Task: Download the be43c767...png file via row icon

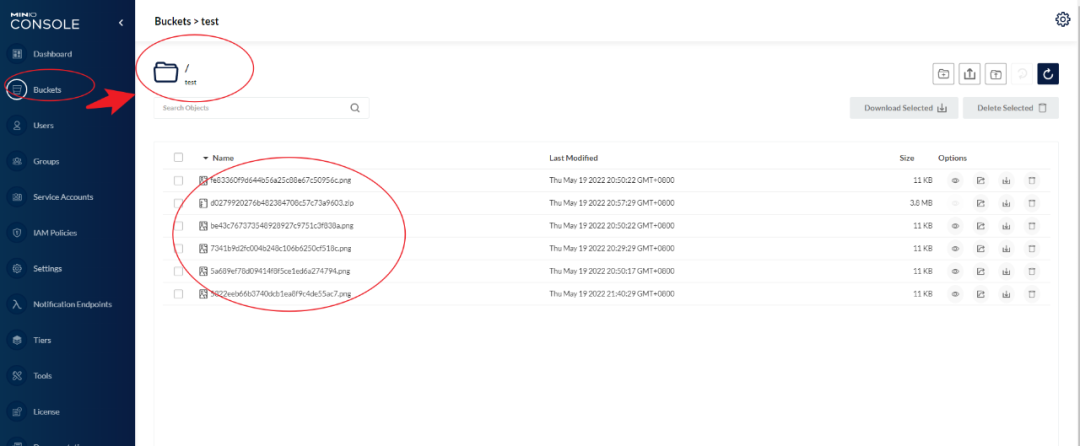Action: pyautogui.click(x=1007, y=226)
